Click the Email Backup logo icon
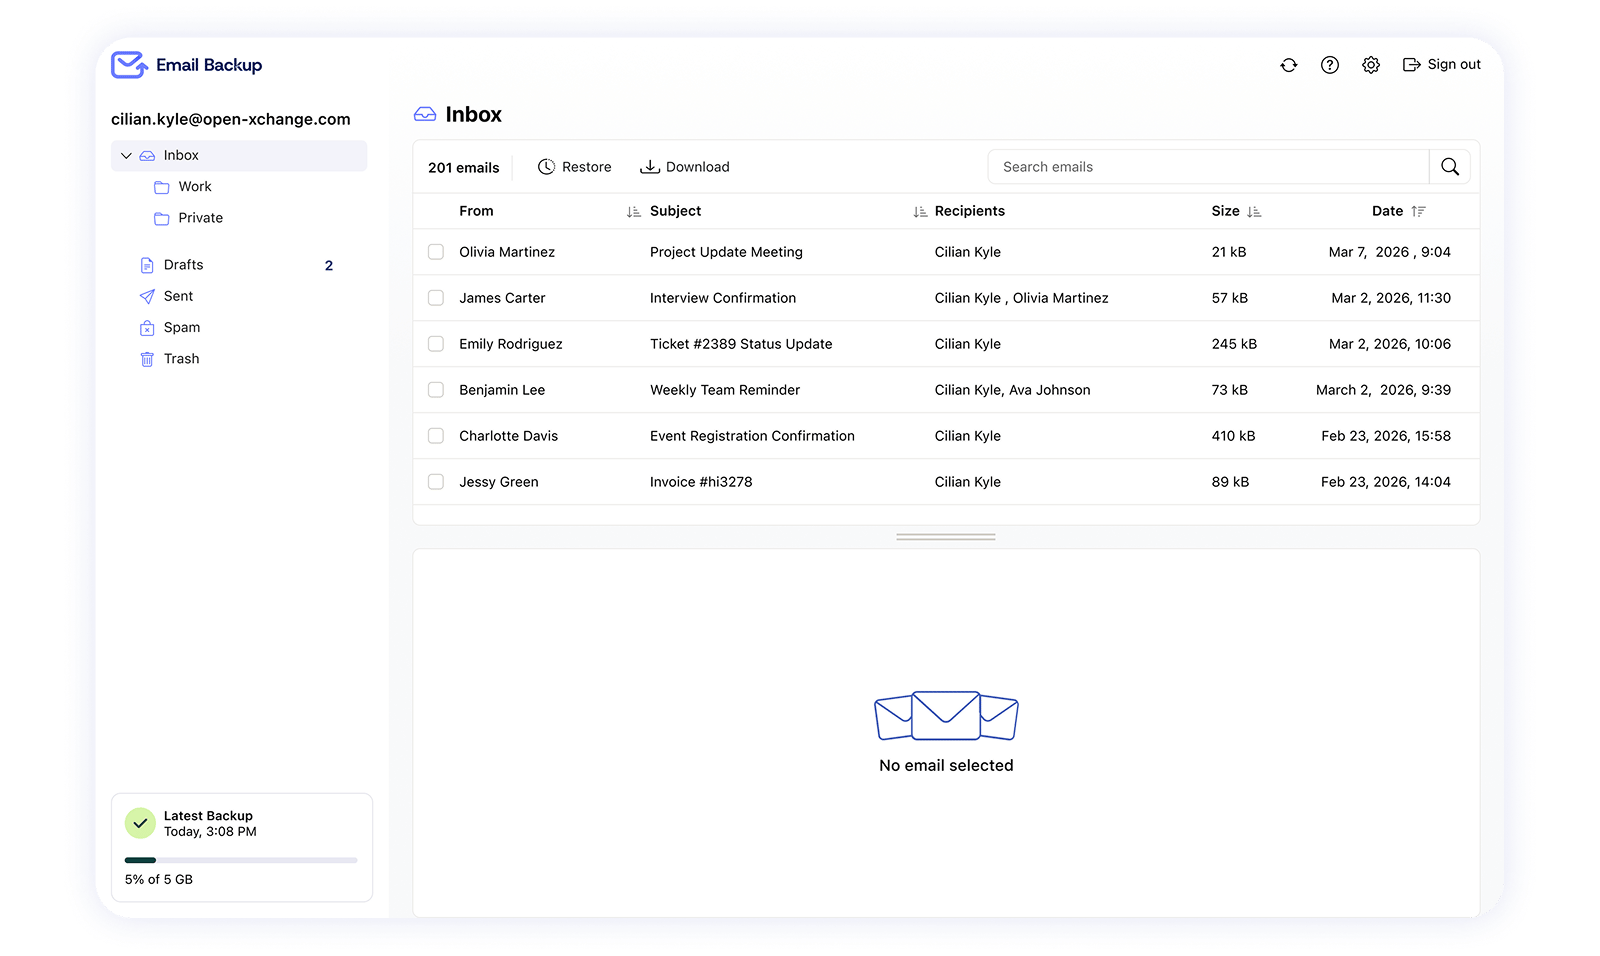The height and width of the screenshot is (956, 1600). (129, 65)
